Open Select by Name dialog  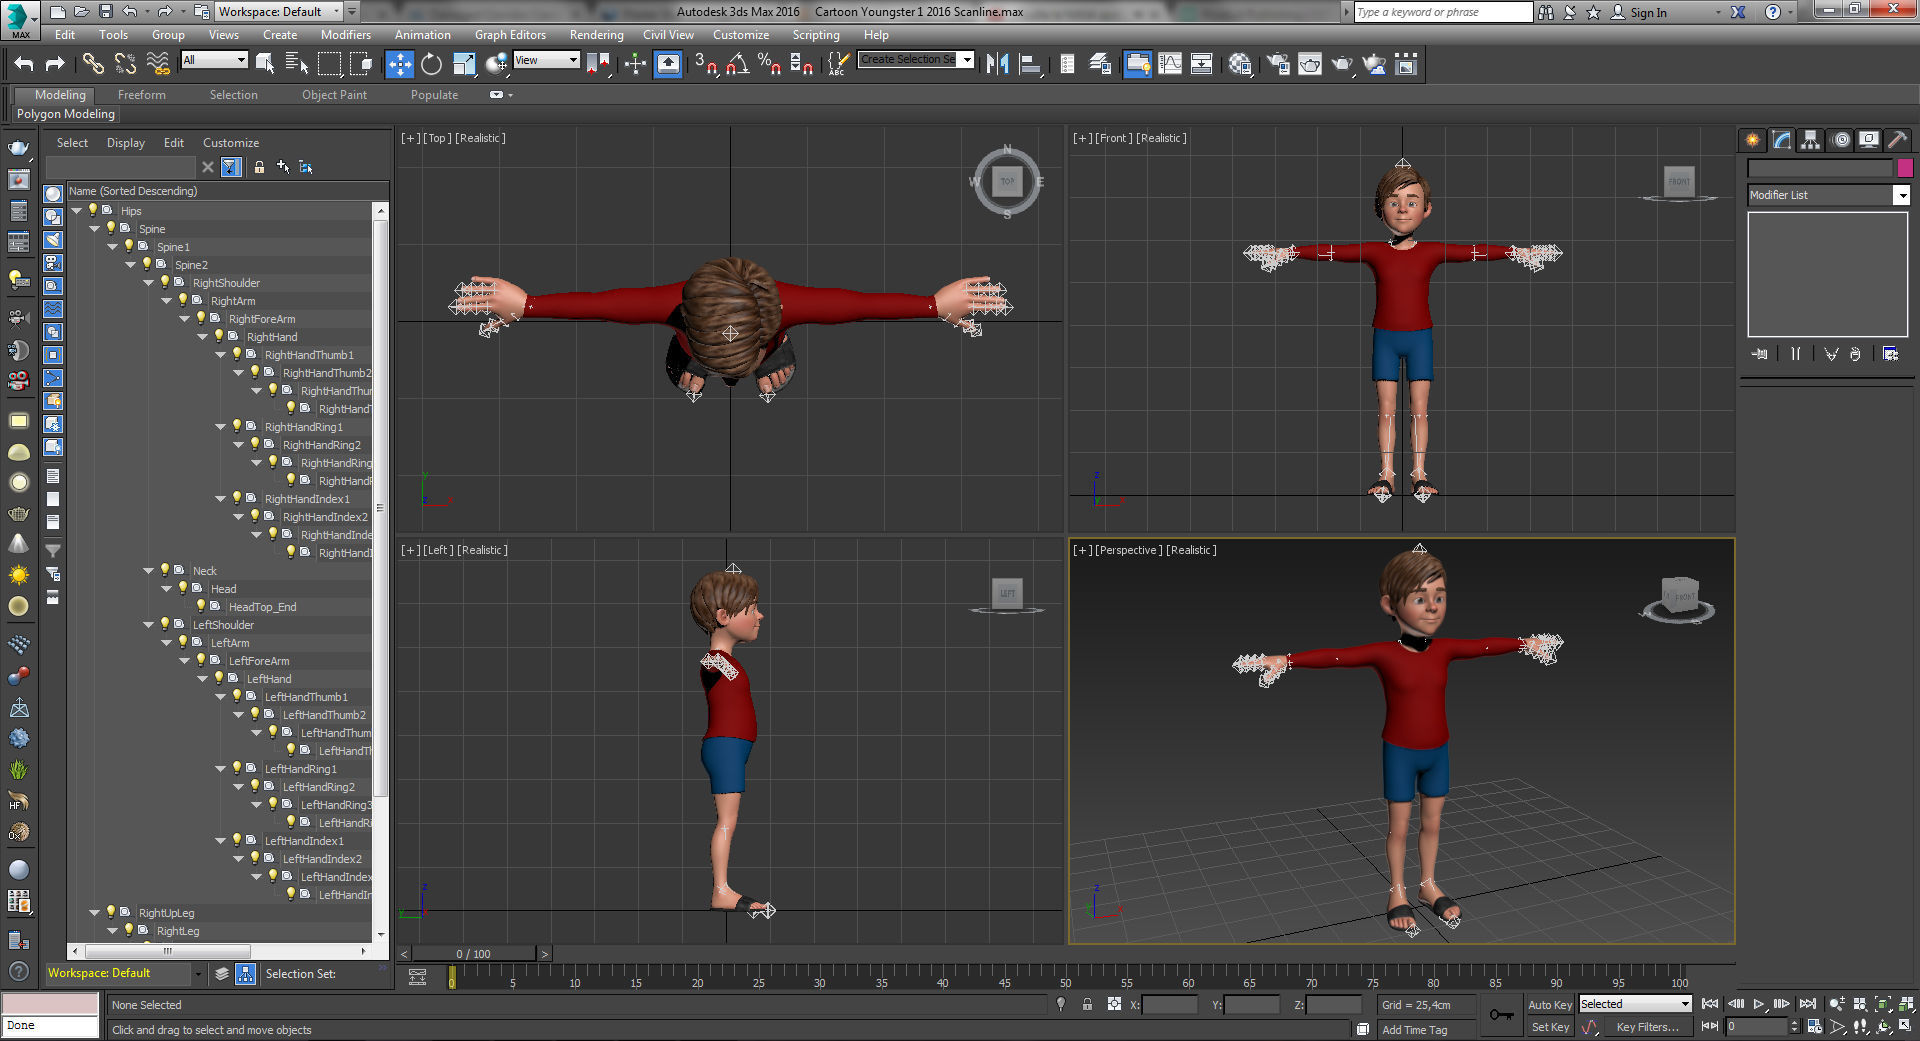point(297,65)
